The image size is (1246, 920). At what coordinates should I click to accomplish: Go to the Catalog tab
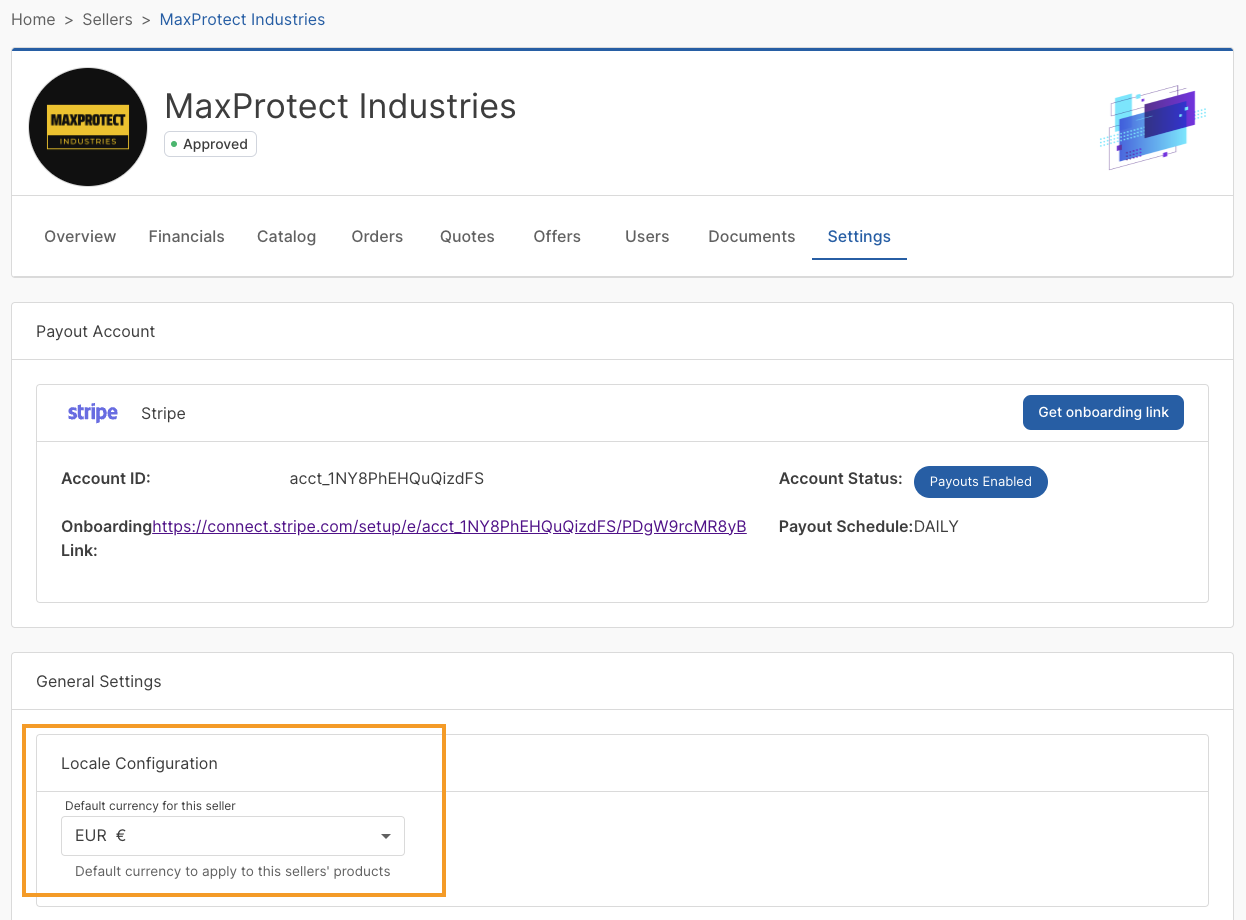pos(286,237)
